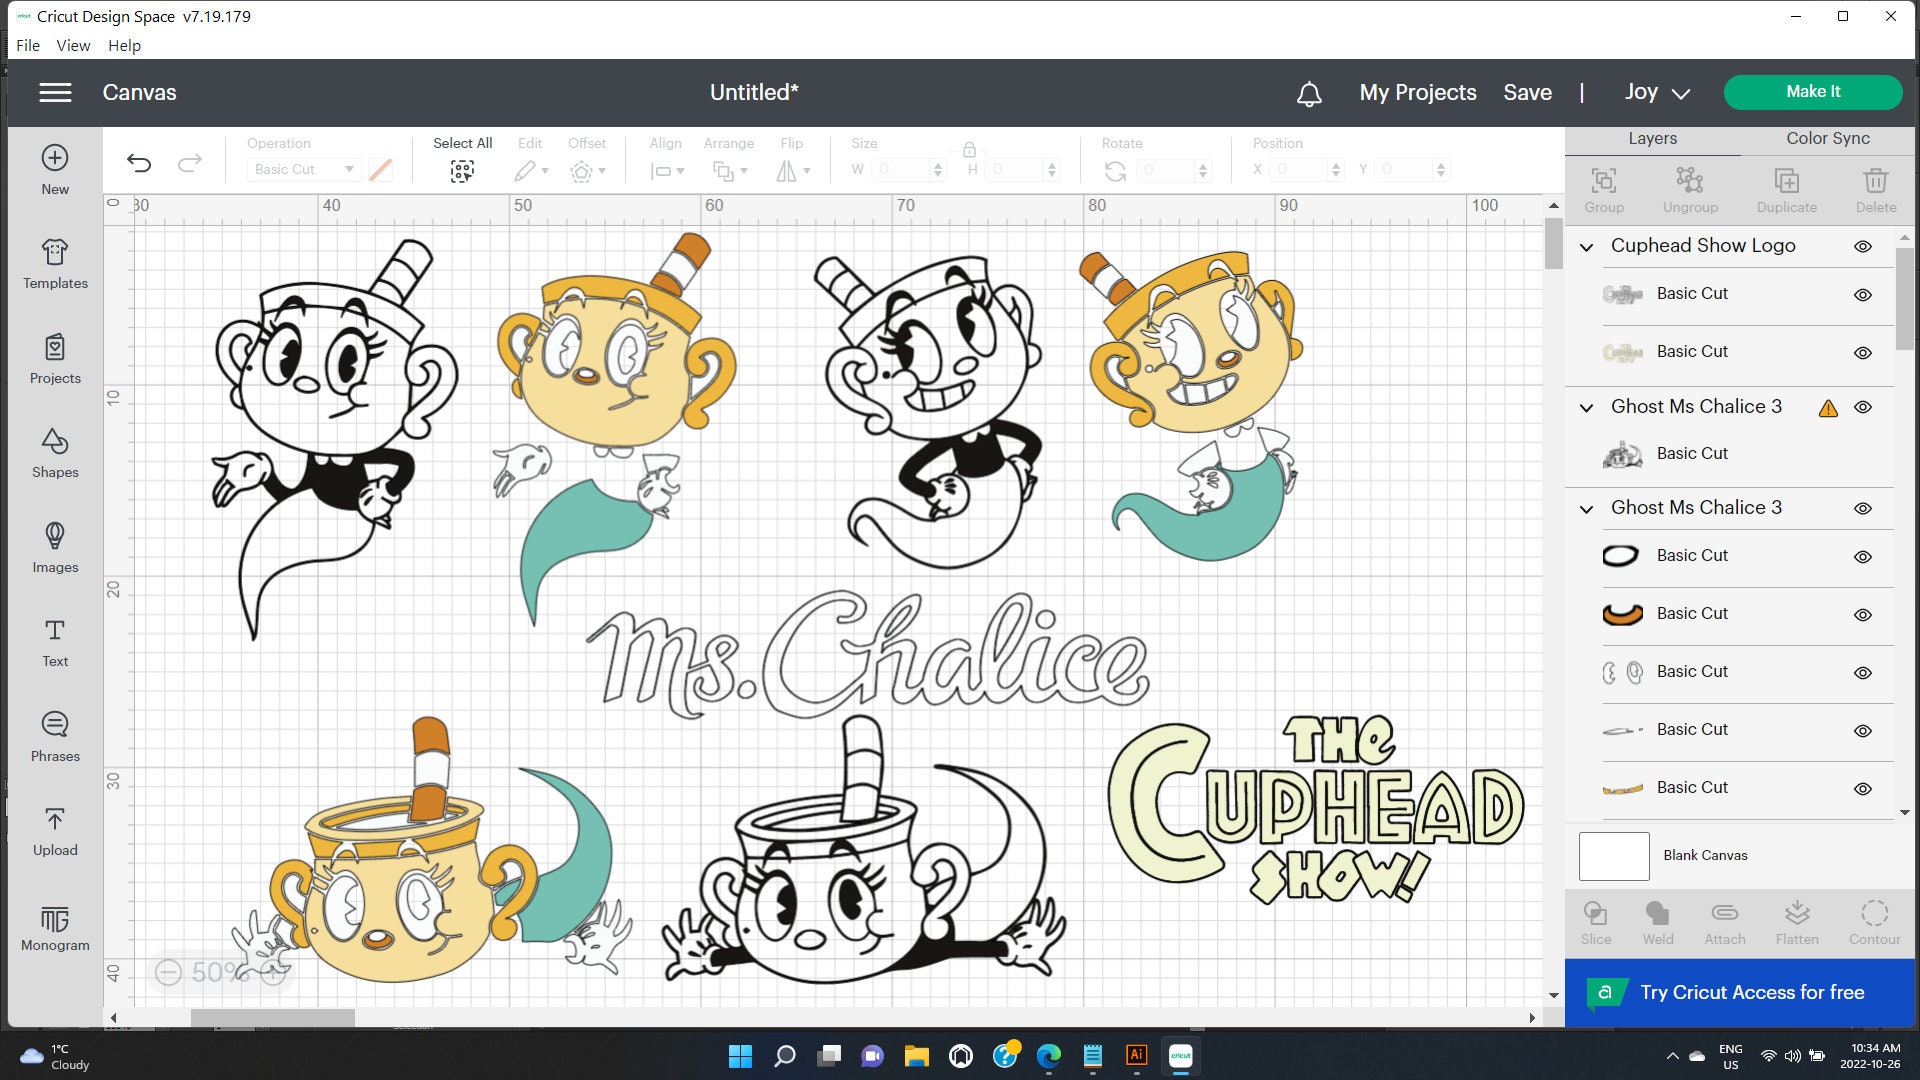
Task: Open the operation color swatch
Action: coord(380,170)
